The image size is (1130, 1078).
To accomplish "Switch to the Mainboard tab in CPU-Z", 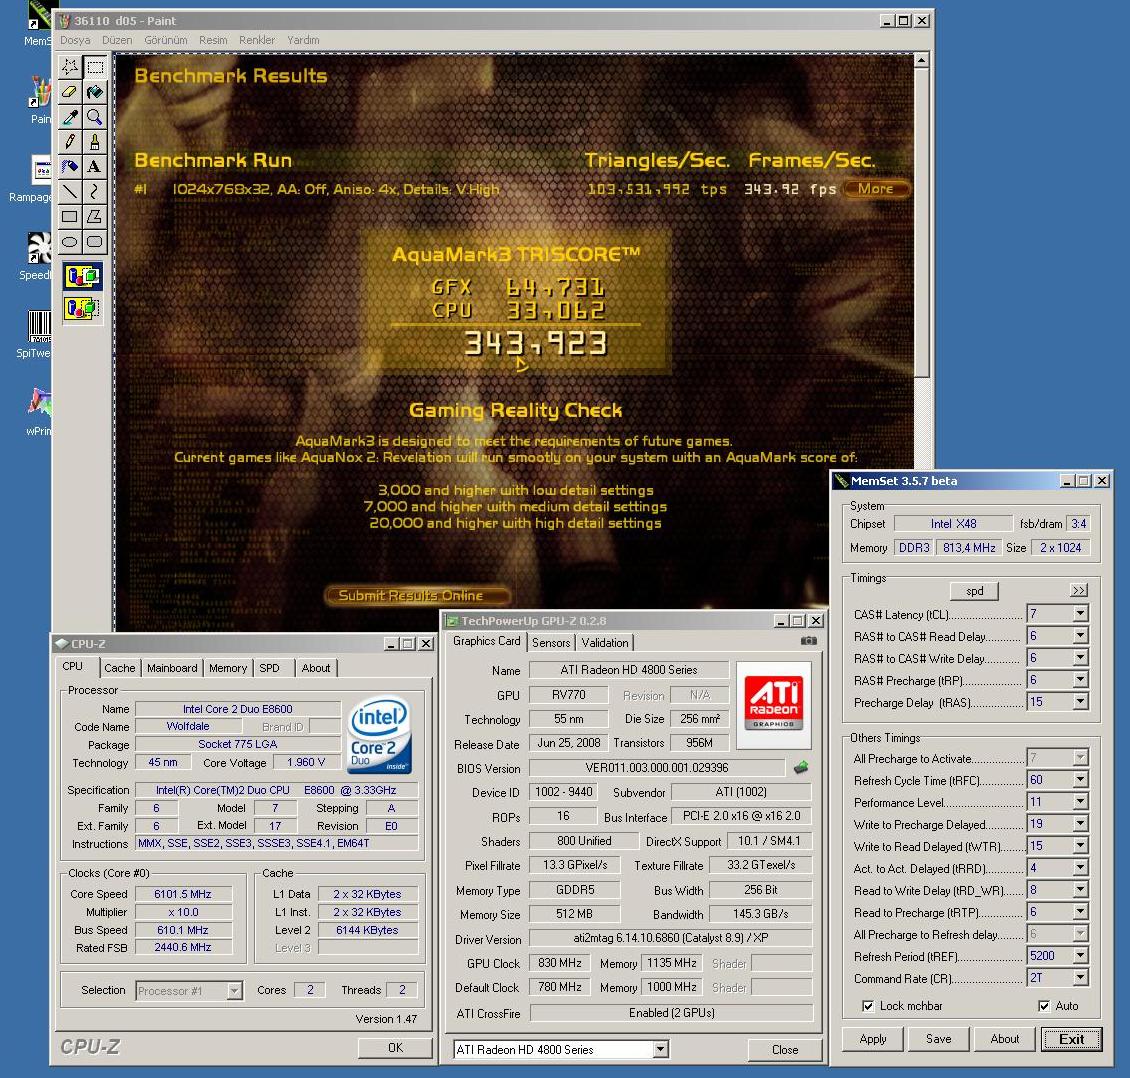I will [172, 668].
